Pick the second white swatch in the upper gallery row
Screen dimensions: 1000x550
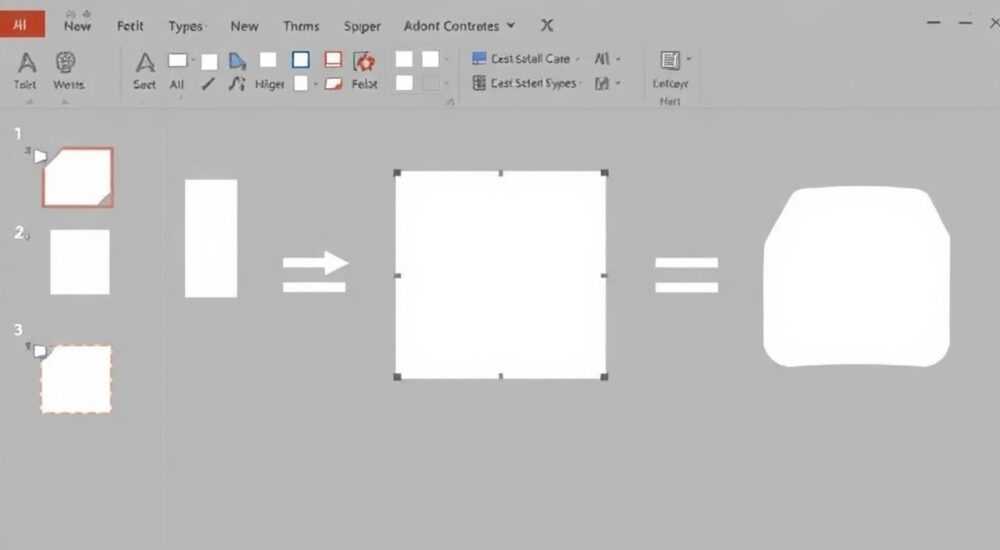(430, 59)
